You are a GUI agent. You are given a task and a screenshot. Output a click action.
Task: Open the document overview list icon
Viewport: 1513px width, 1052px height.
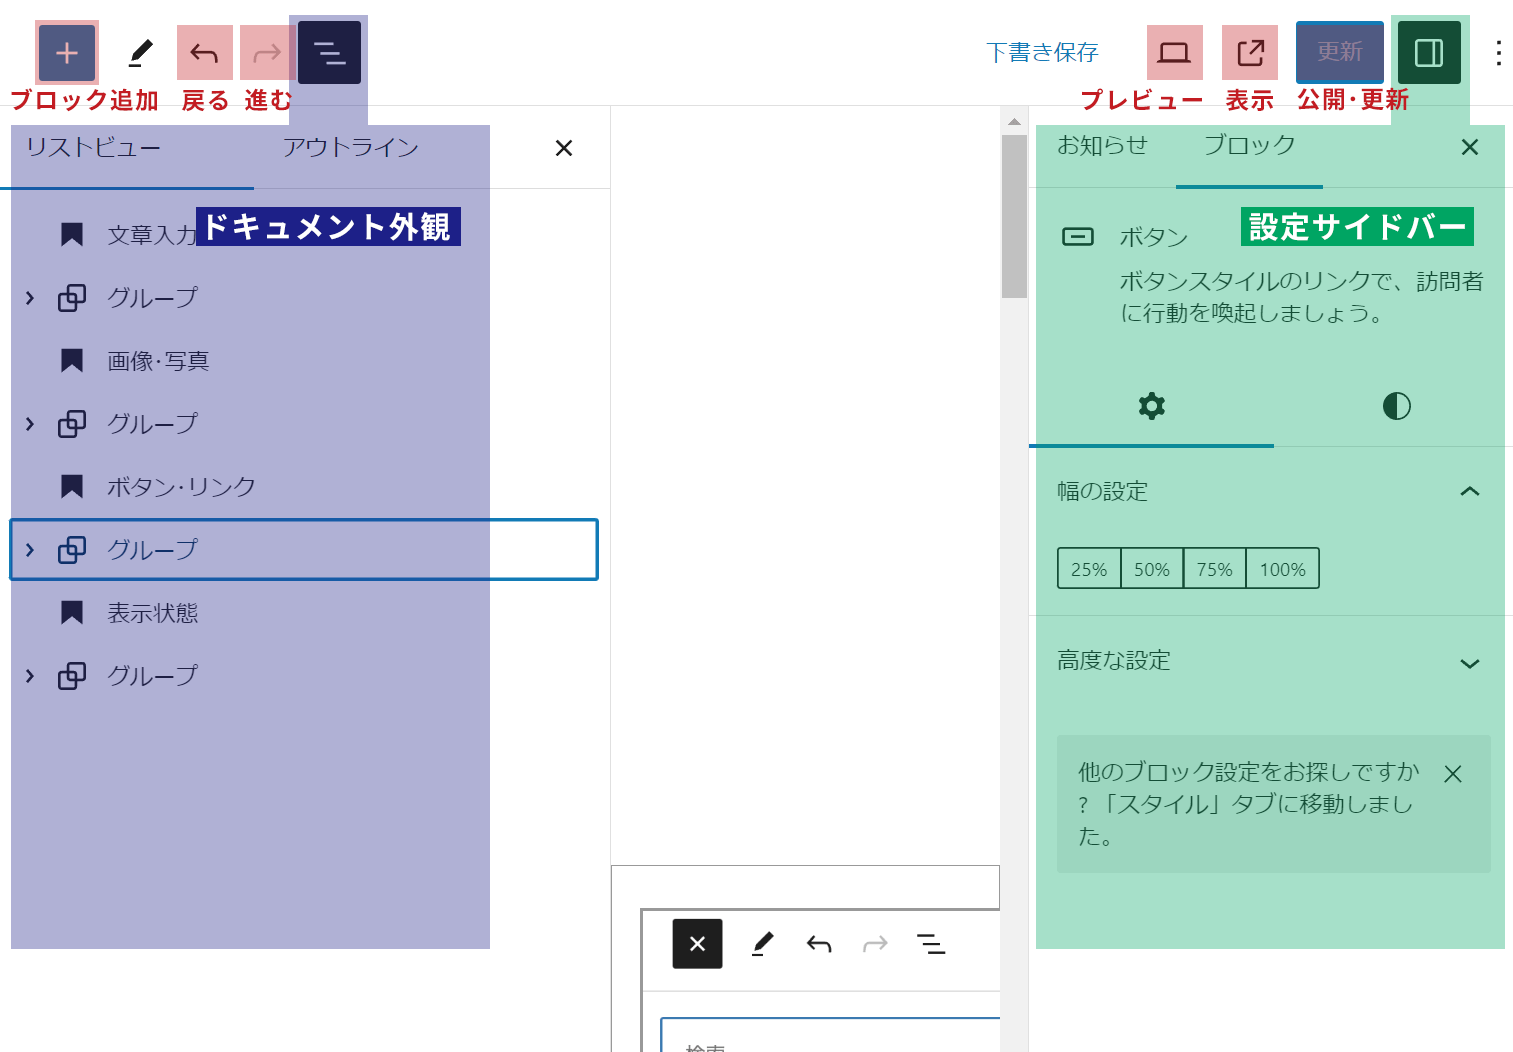tap(329, 53)
